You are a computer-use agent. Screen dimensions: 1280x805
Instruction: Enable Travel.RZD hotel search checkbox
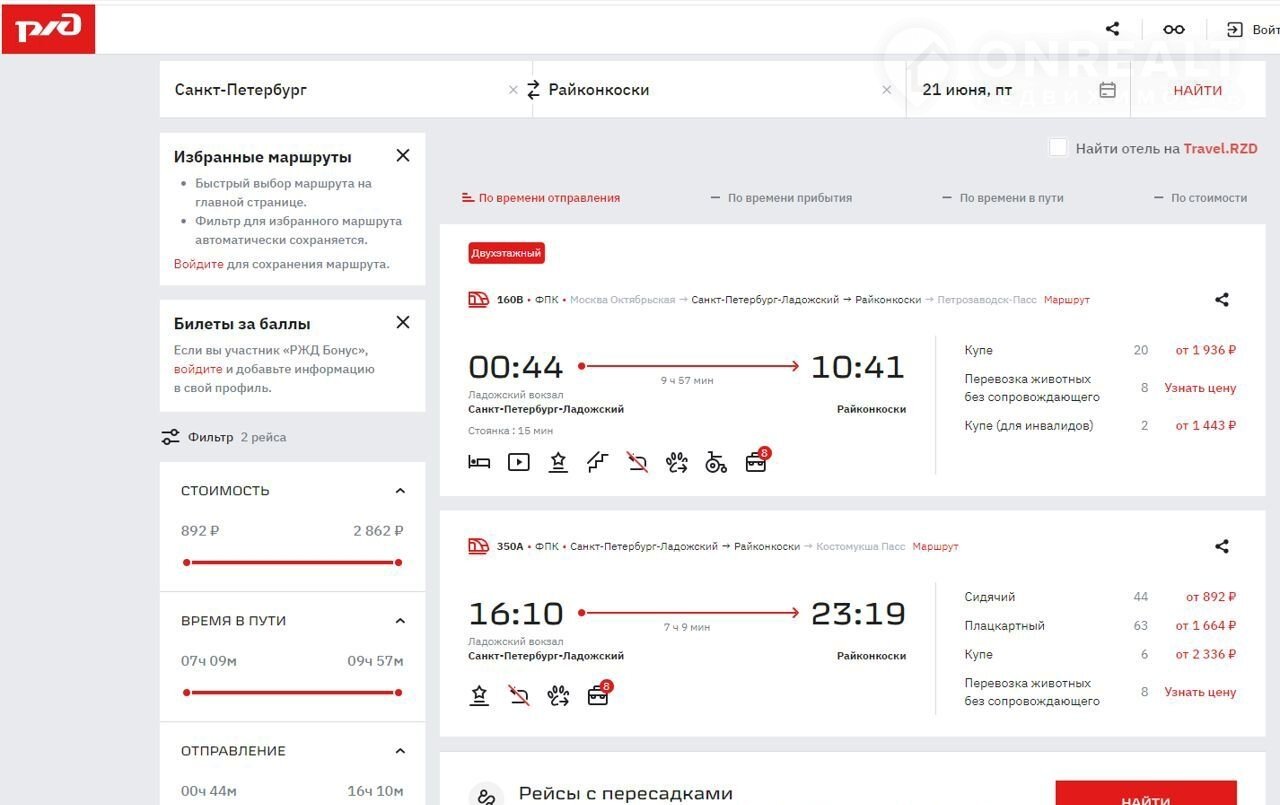[1057, 148]
